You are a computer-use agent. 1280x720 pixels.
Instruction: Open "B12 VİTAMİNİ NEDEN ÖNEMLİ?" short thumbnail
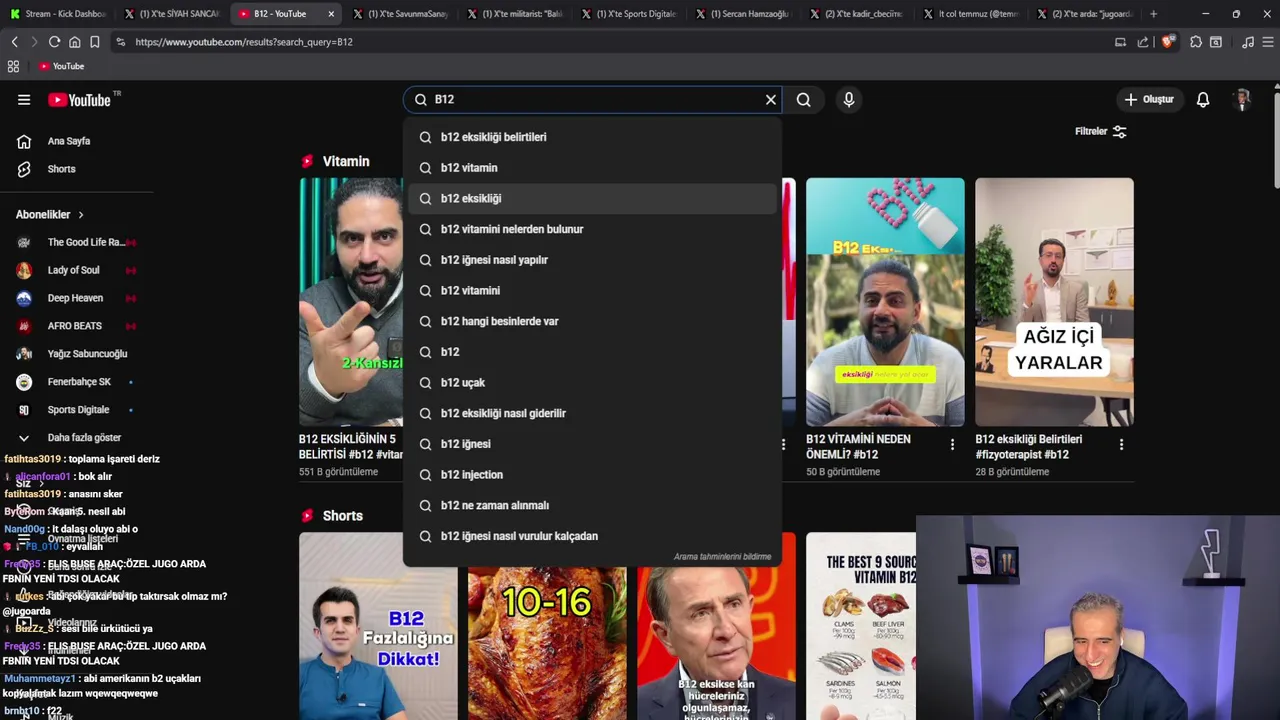[x=885, y=302]
